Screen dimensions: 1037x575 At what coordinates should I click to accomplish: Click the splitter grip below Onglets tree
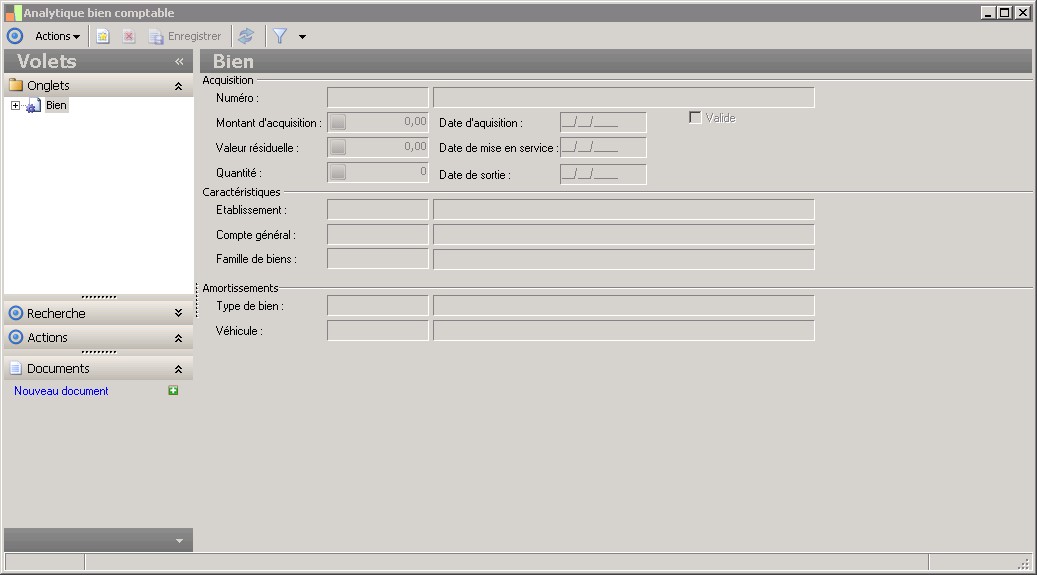(x=99, y=297)
